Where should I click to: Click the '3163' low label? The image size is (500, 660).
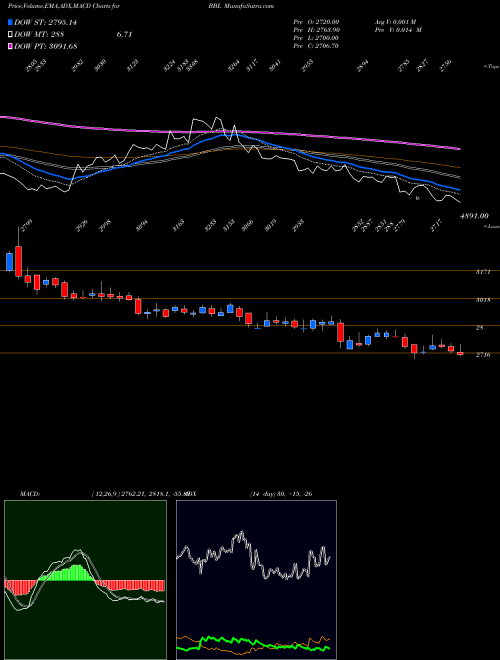pos(178,225)
